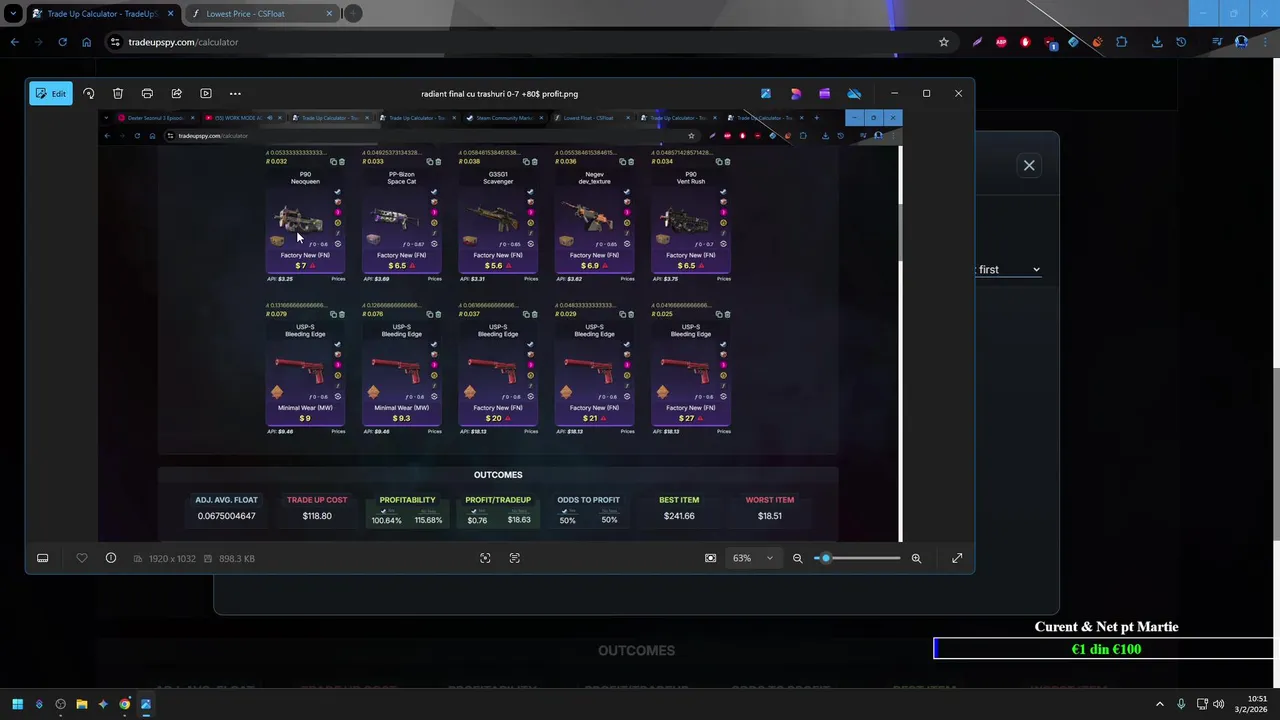Toggle the filmstrip view in Photos
This screenshot has height=720, width=1280.
pyautogui.click(x=43, y=558)
